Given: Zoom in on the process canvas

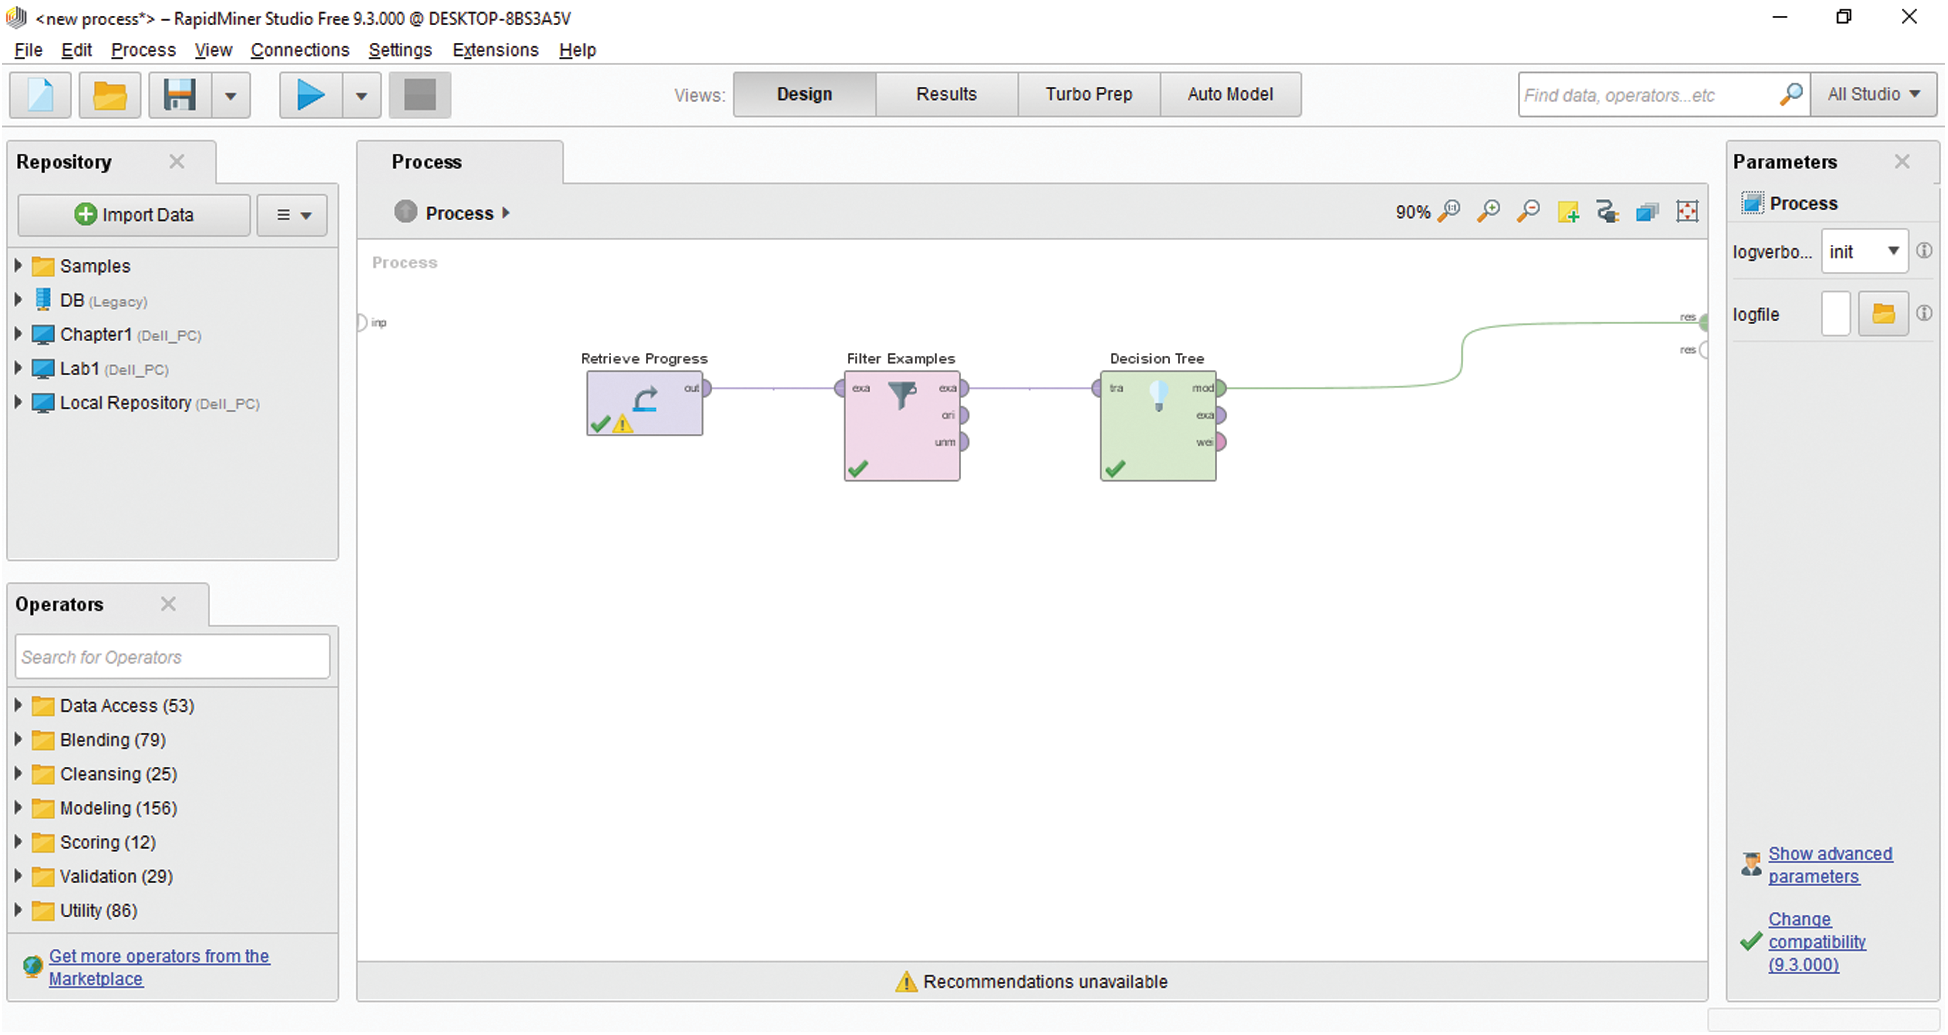Looking at the screenshot, I should 1488,211.
